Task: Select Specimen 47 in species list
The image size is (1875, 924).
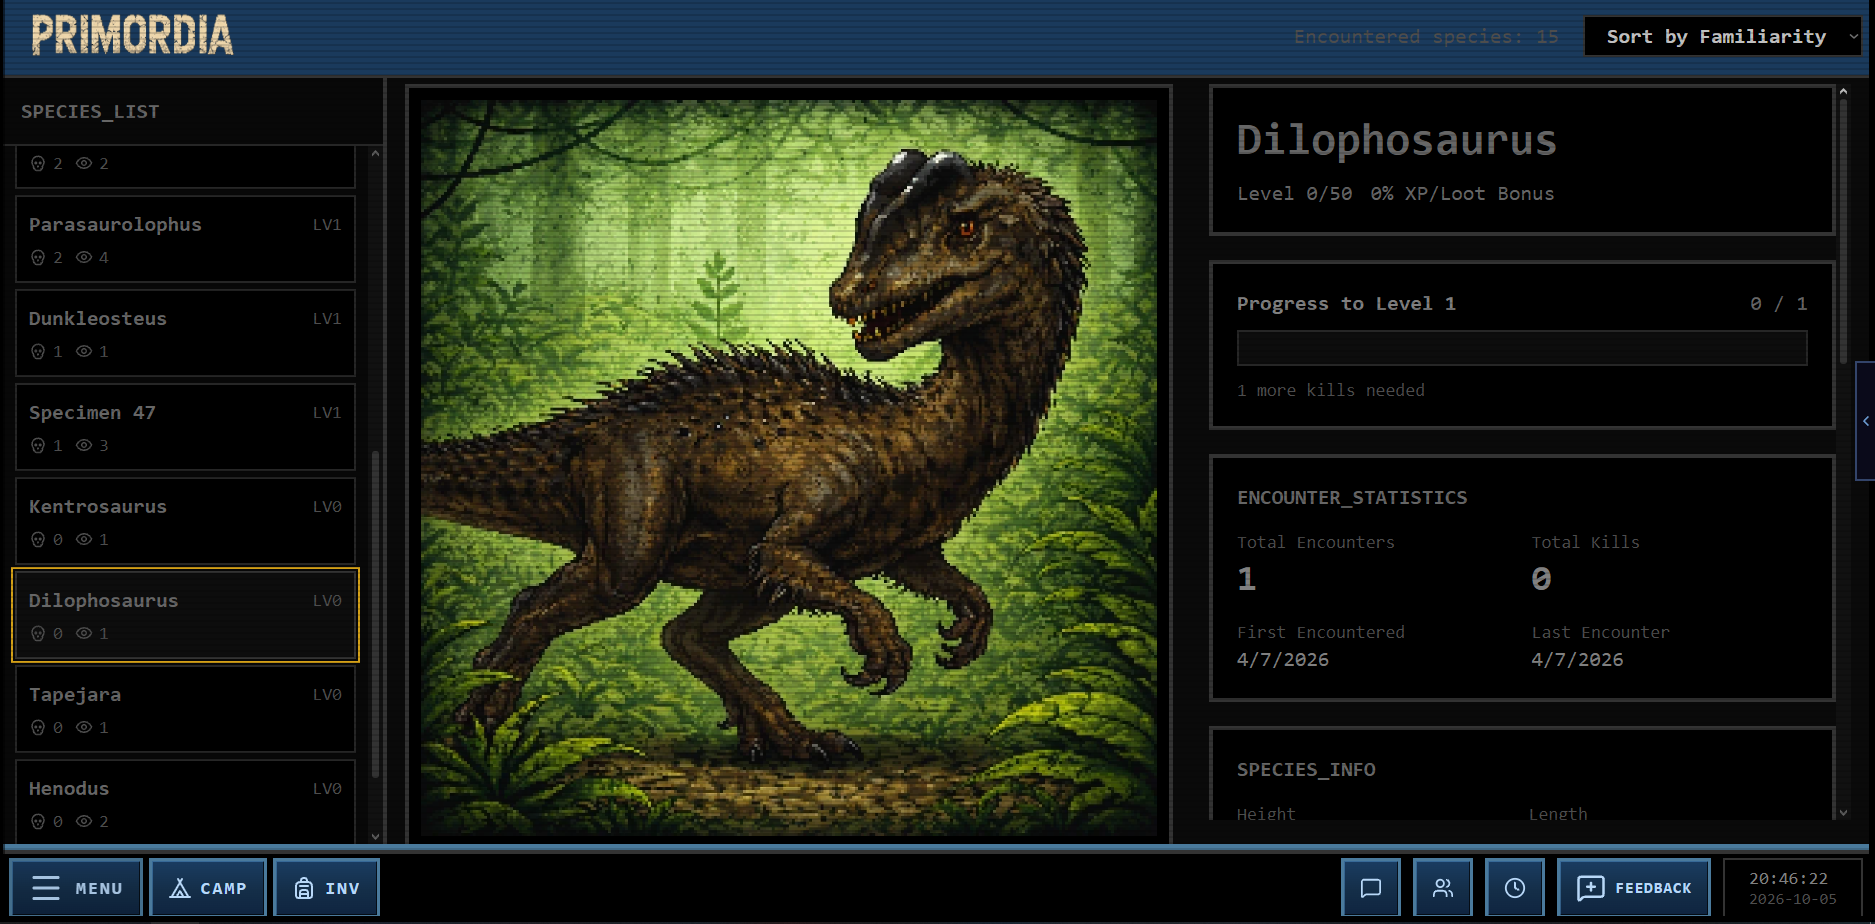Action: pos(185,427)
